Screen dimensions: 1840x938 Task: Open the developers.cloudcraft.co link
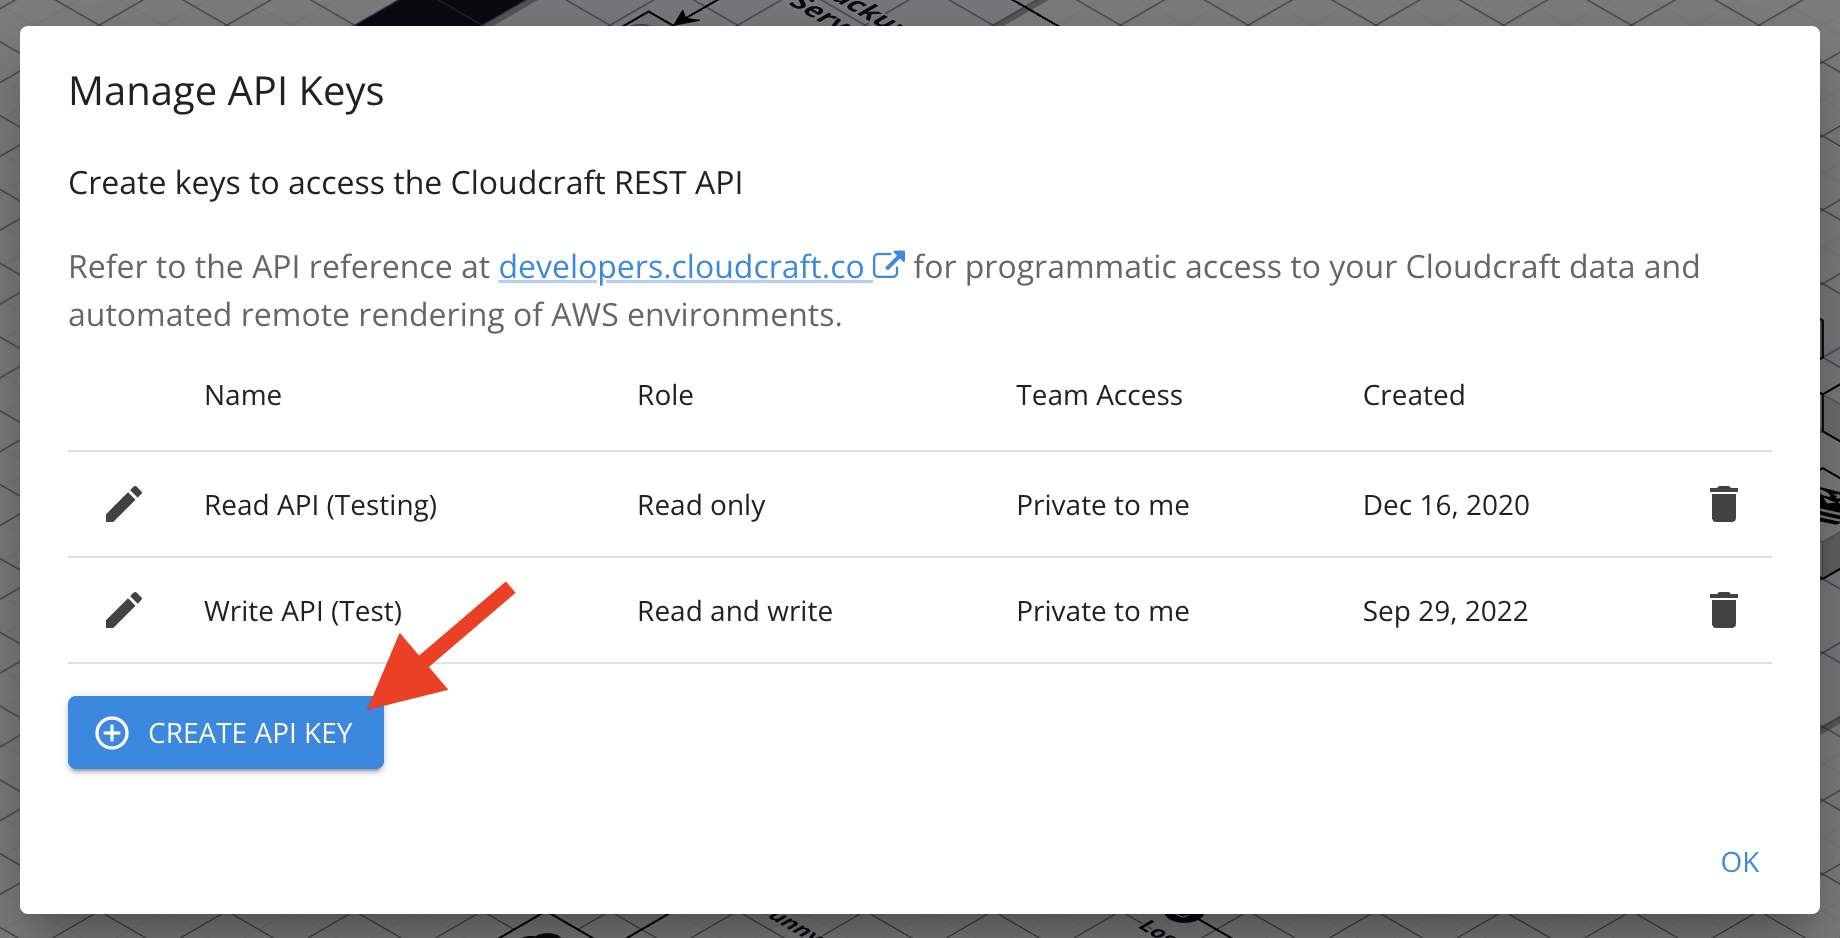coord(681,267)
